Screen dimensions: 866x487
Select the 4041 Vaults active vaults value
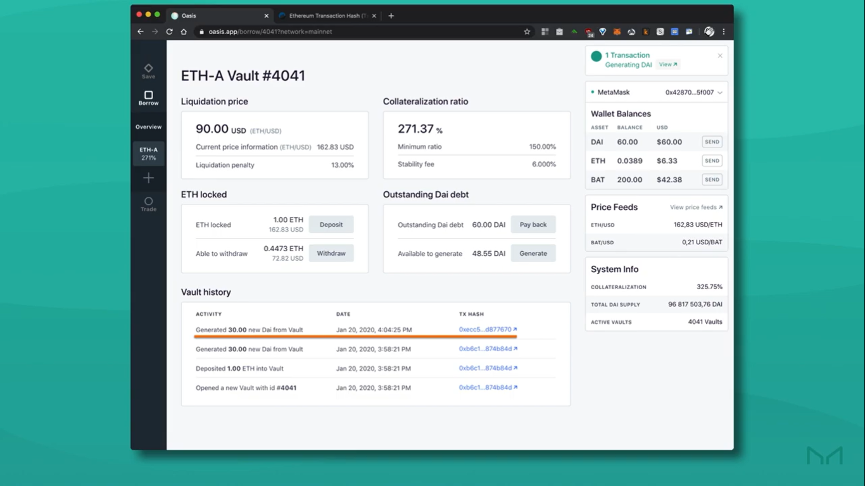click(705, 322)
